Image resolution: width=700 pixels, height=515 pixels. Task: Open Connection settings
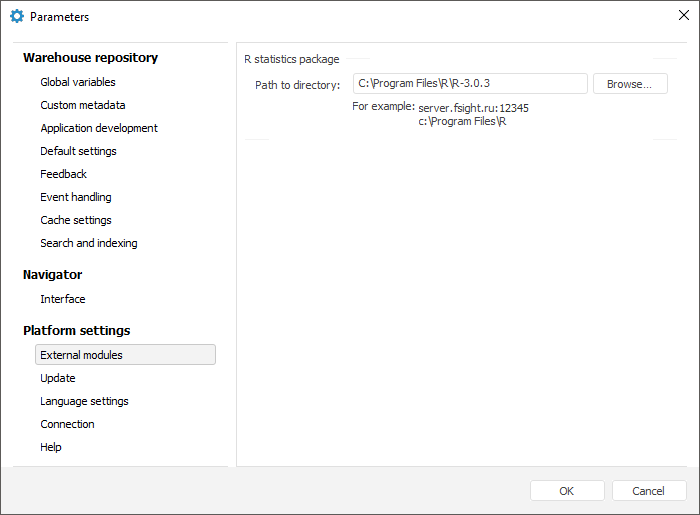(x=67, y=424)
